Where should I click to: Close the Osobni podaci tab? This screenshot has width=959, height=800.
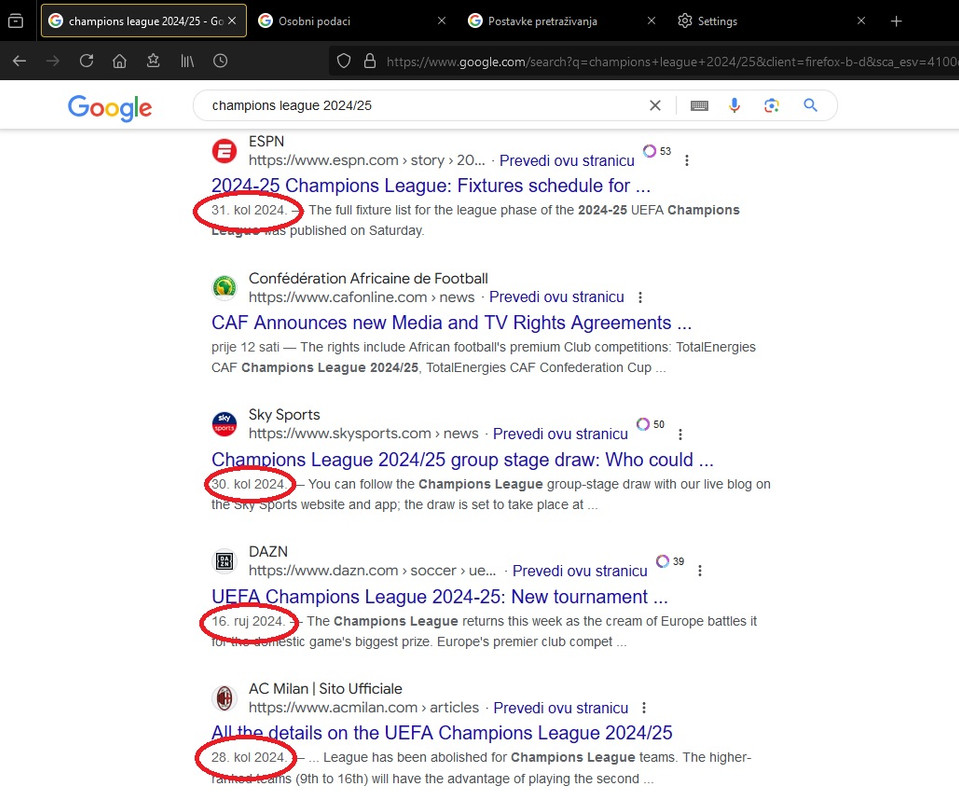coord(442,21)
